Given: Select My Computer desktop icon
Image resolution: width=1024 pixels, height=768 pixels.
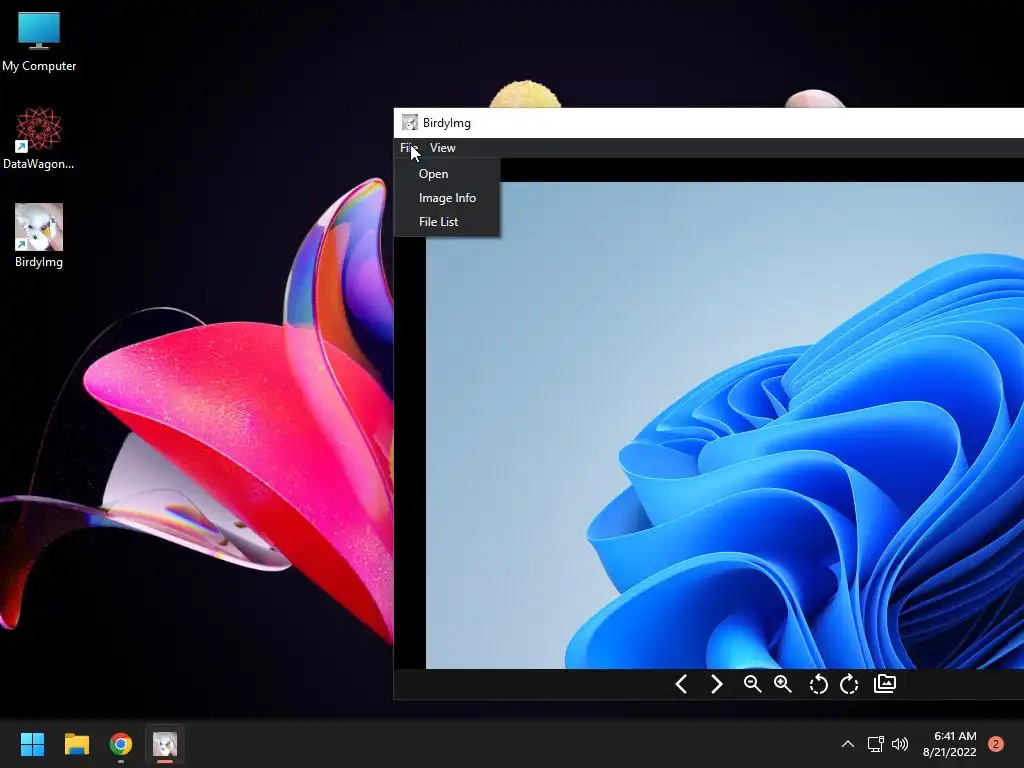Looking at the screenshot, I should point(39,42).
